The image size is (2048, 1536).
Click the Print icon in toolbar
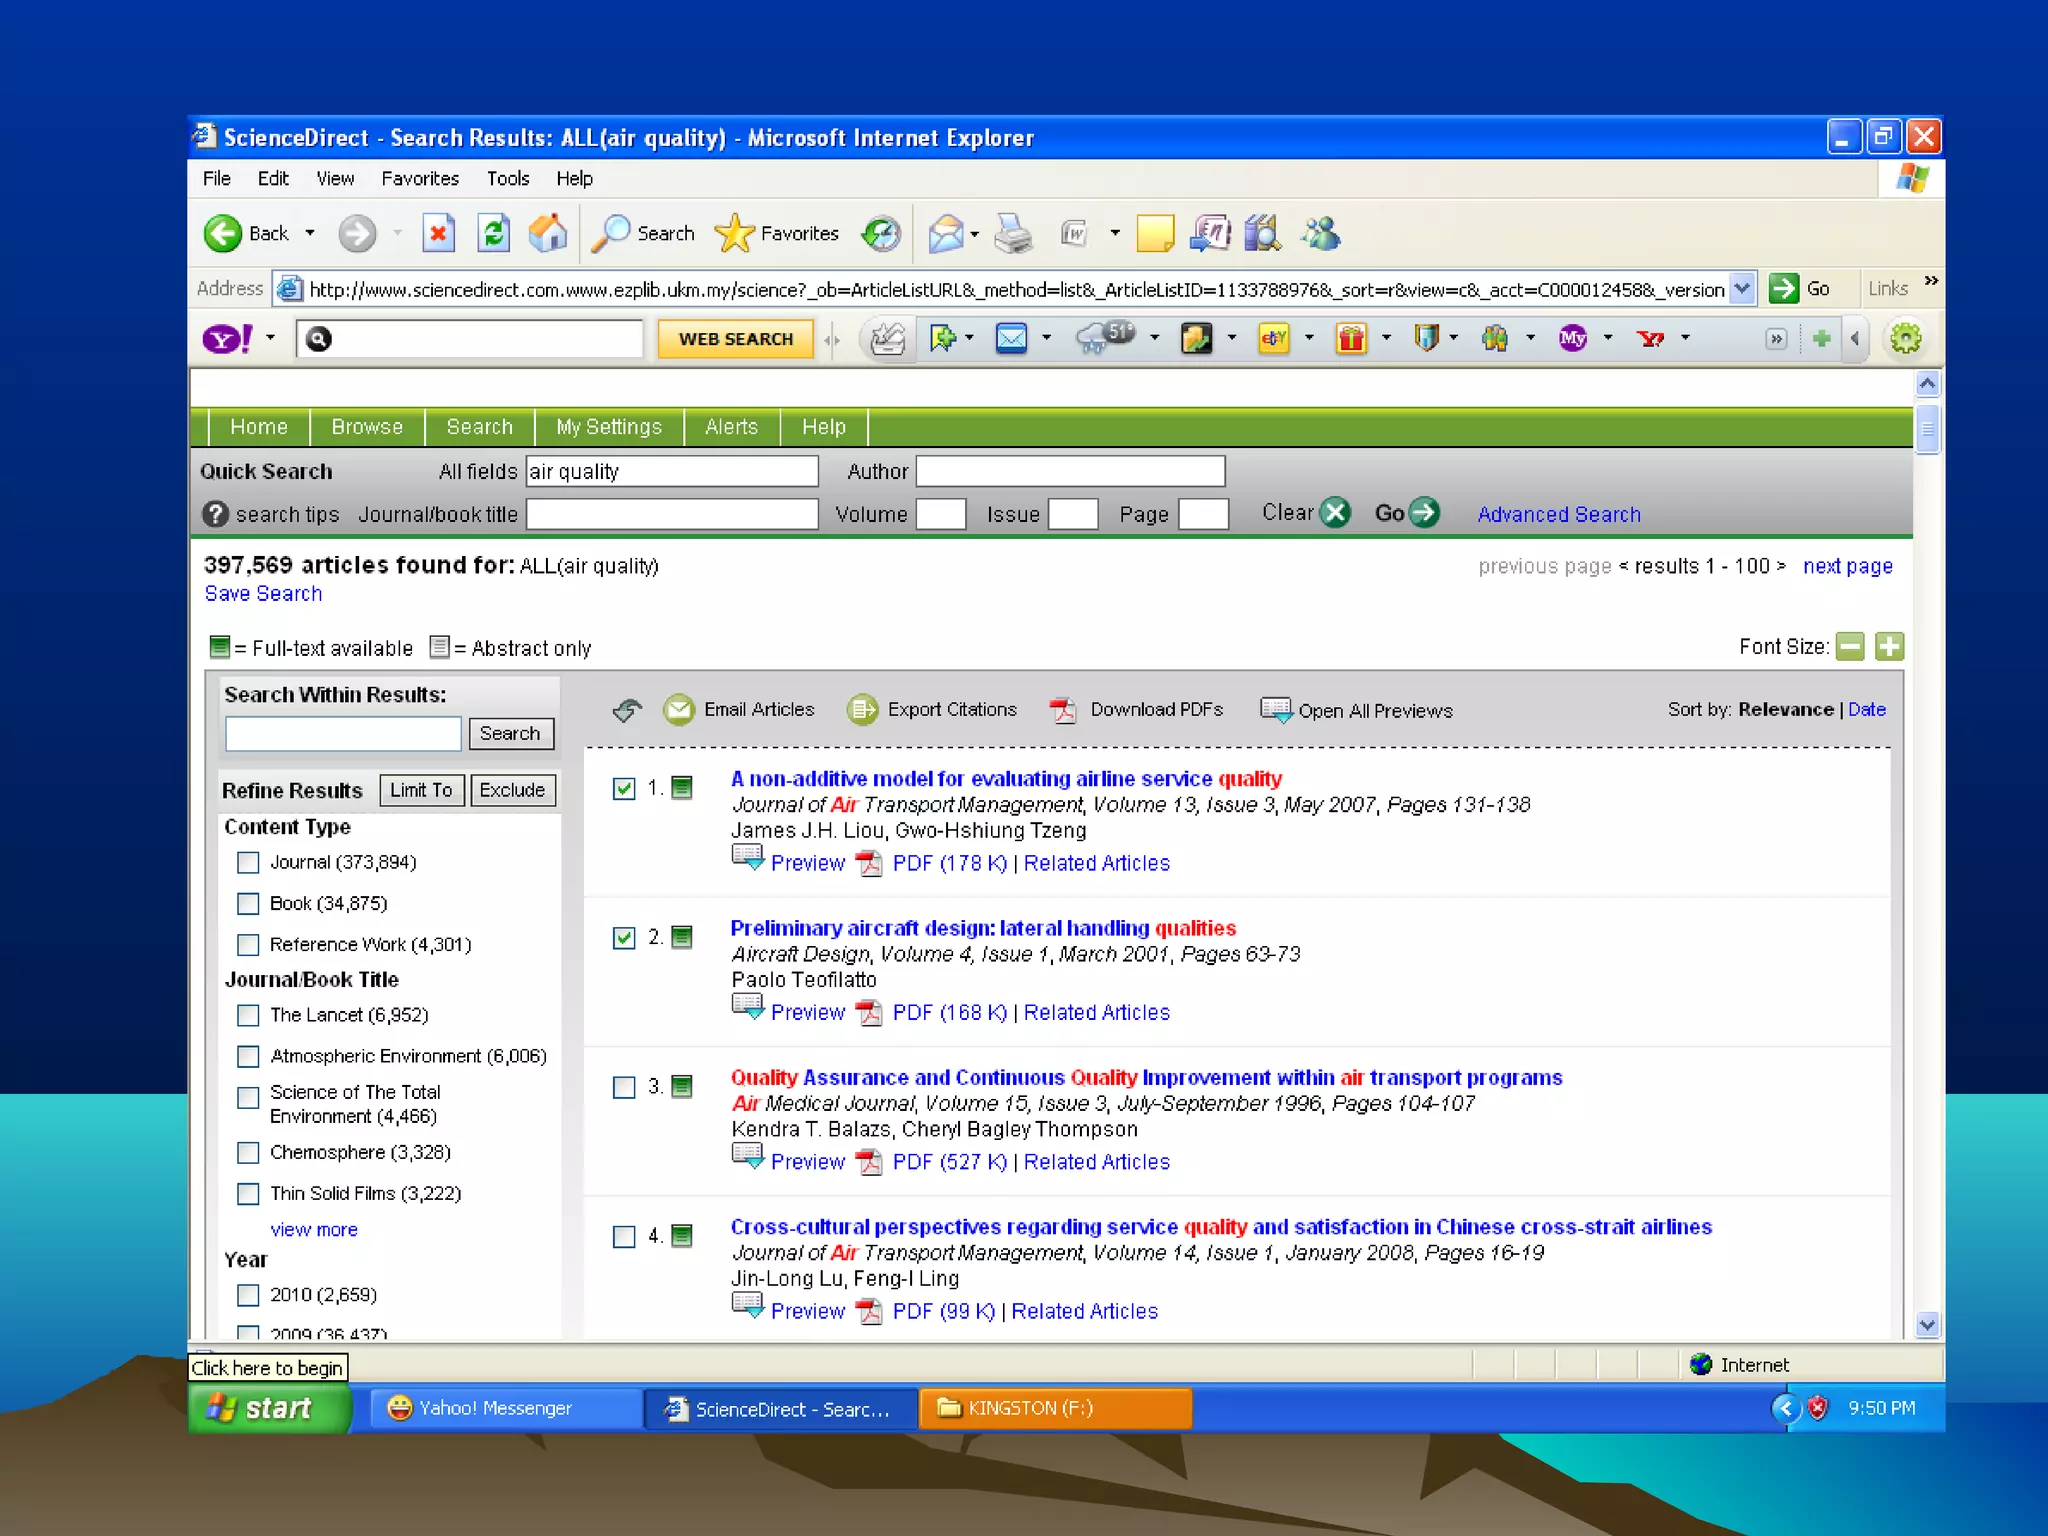(x=1013, y=234)
